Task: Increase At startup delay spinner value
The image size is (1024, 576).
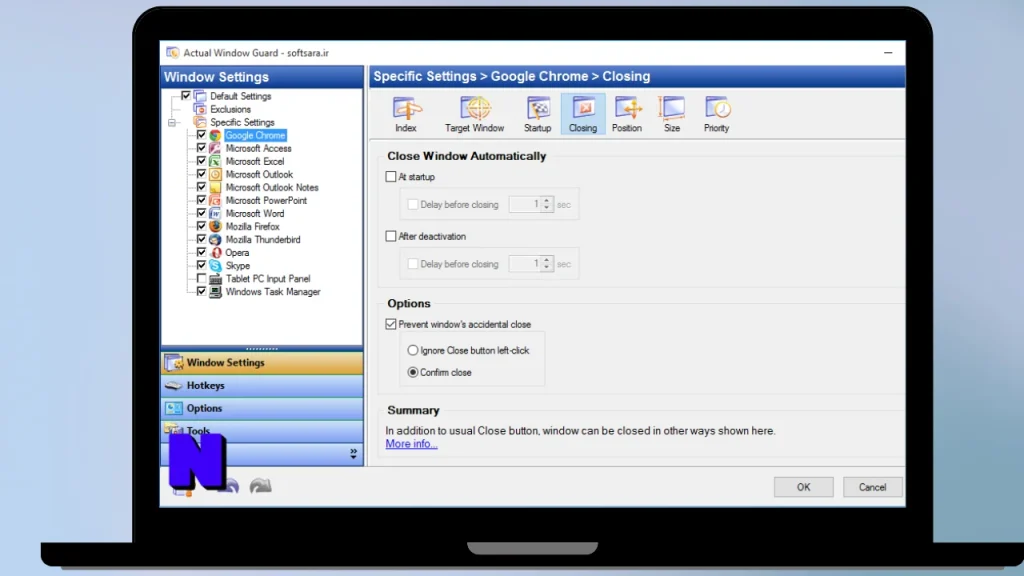Action: coord(547,200)
